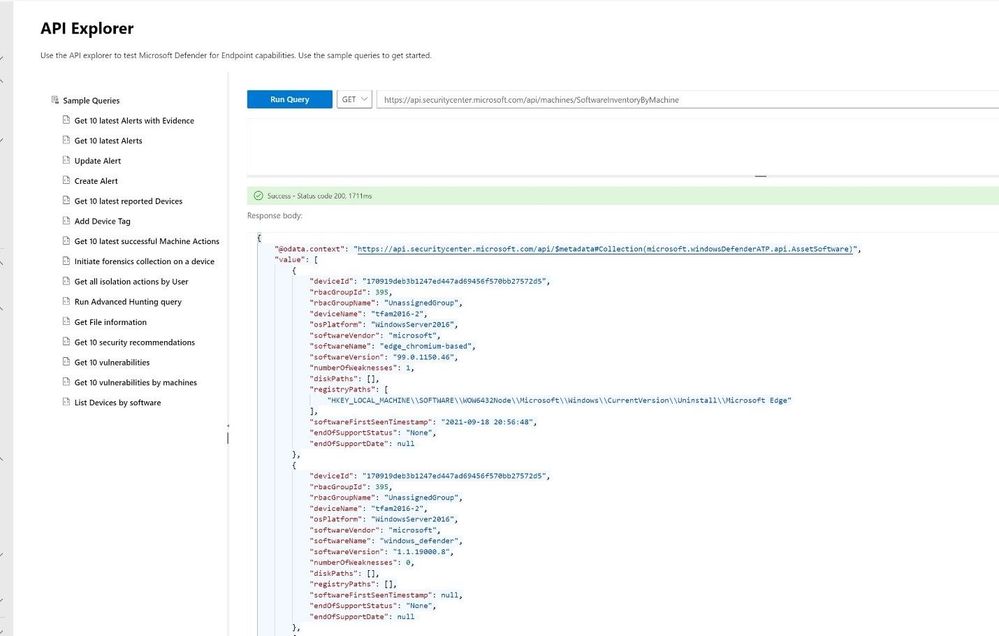Click the Sample Queries list icon
Viewport: 999px width, 636px height.
[55, 99]
